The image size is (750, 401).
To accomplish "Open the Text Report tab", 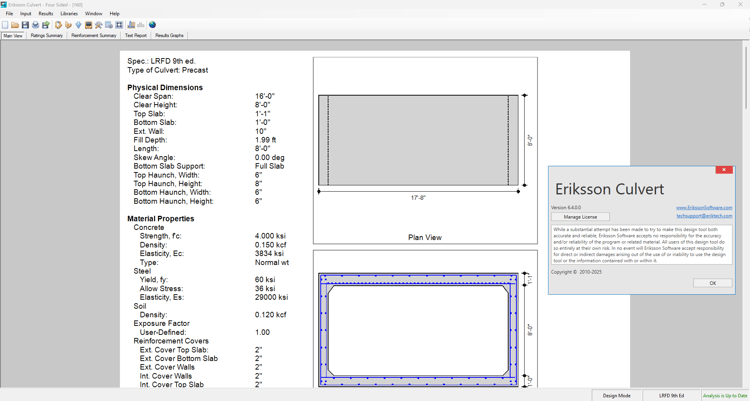I will point(136,35).
